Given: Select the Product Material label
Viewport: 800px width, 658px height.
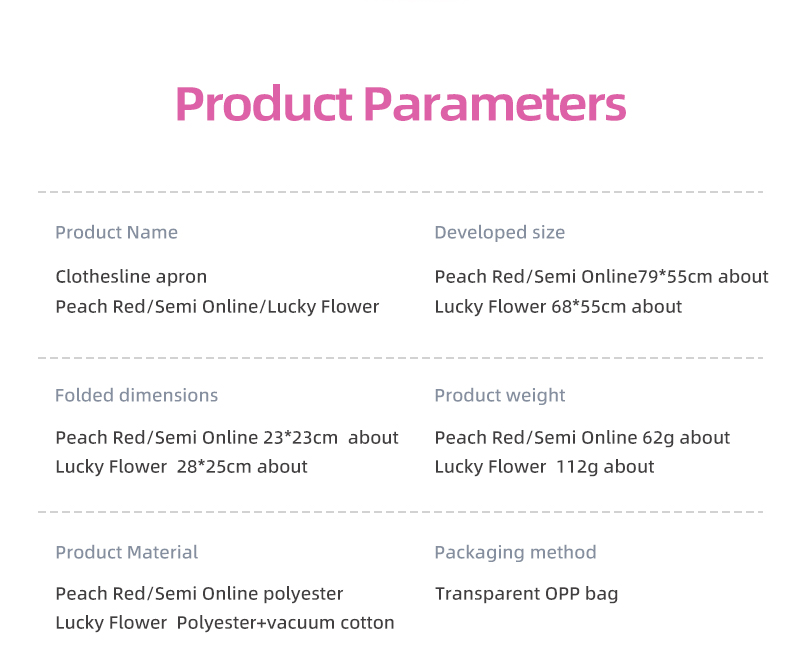Looking at the screenshot, I should click(127, 552).
